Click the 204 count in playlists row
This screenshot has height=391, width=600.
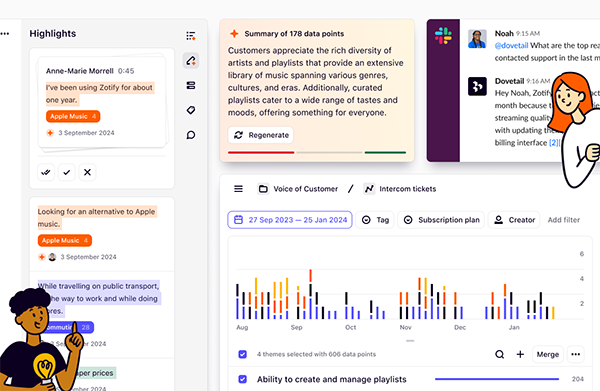(x=577, y=379)
